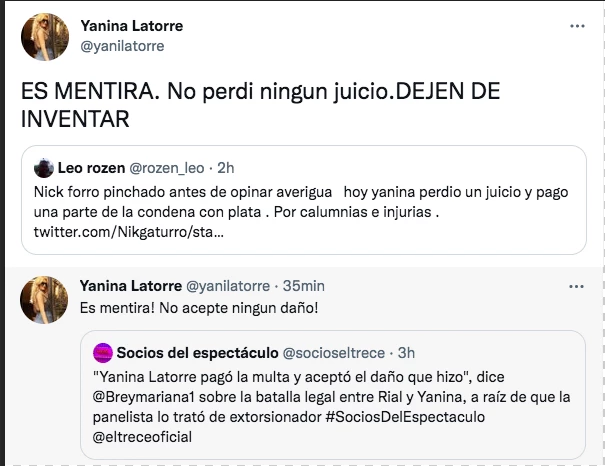Open Leo rozen's profile name in quoted tweet
The height and width of the screenshot is (466, 605).
pyautogui.click(x=92, y=168)
